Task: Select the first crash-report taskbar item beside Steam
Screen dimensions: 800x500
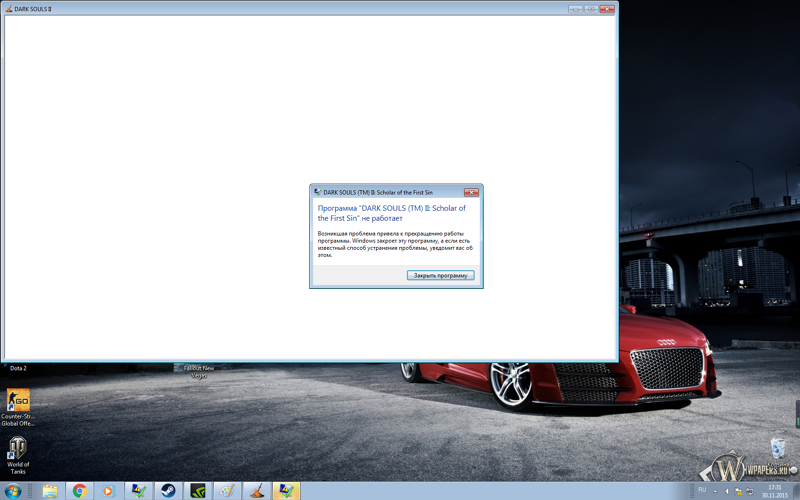Action: coord(138,491)
